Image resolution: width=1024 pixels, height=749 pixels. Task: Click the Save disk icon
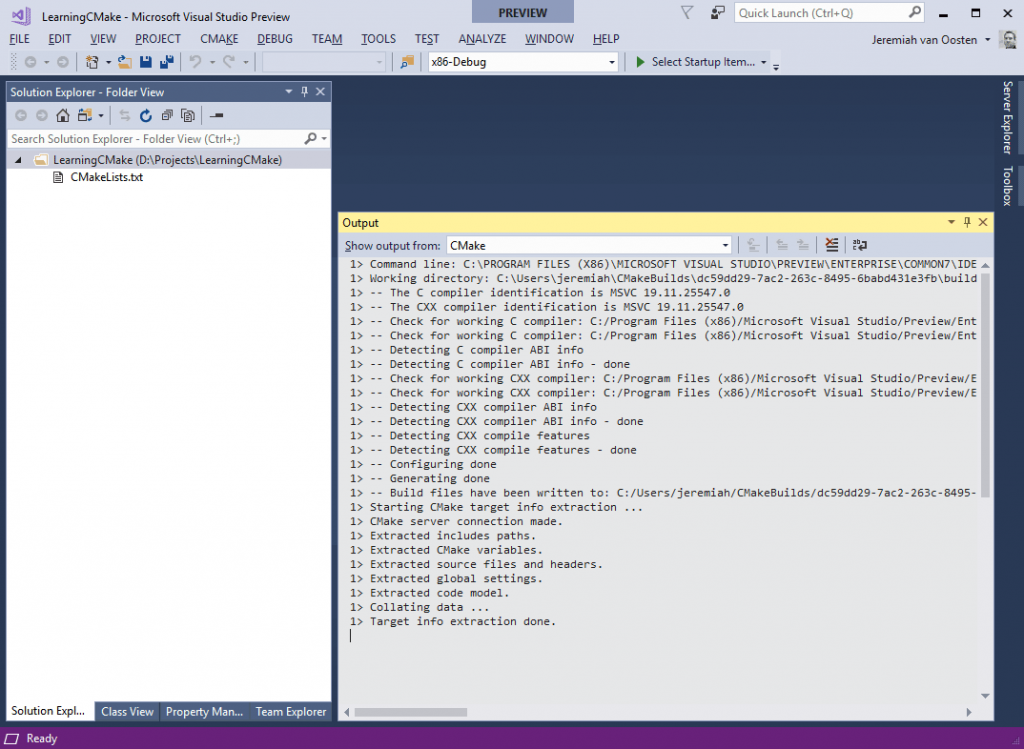pyautogui.click(x=146, y=62)
